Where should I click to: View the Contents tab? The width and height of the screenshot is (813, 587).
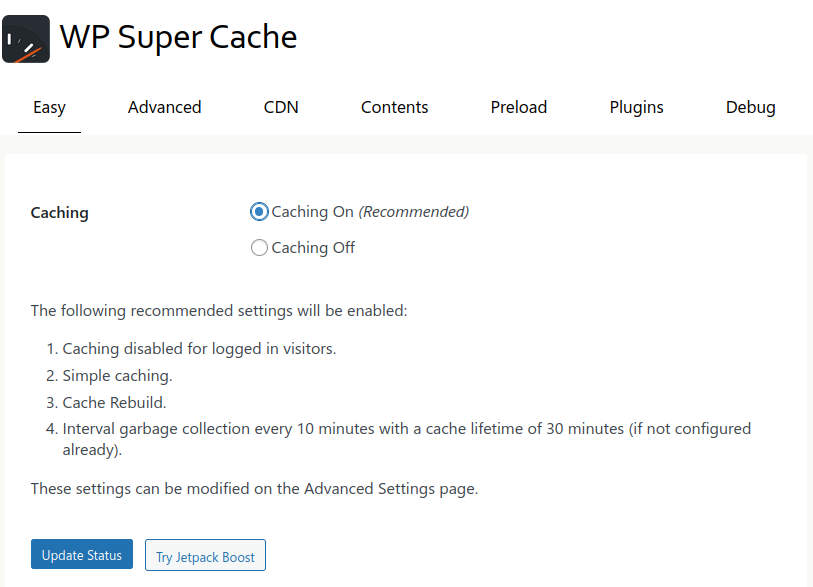pos(394,107)
